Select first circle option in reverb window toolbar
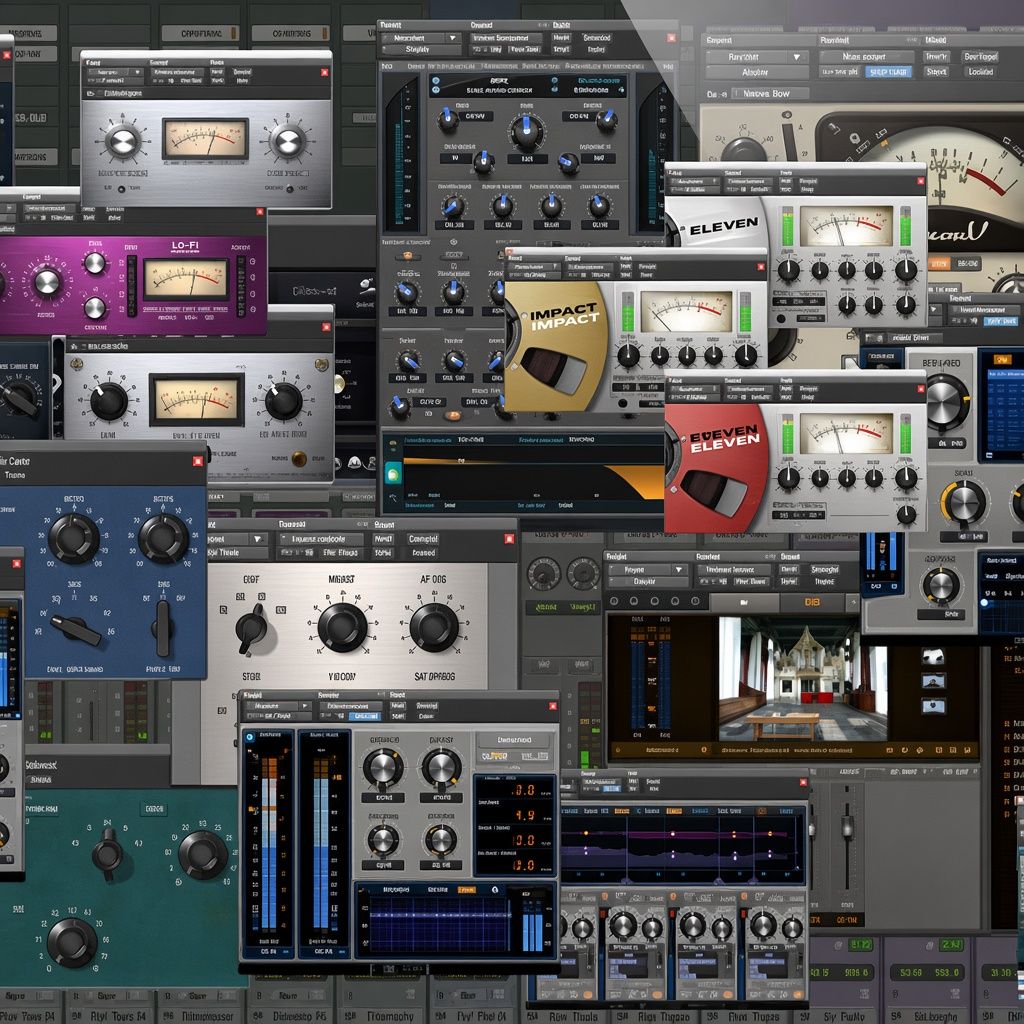1024x1024 pixels. click(613, 601)
